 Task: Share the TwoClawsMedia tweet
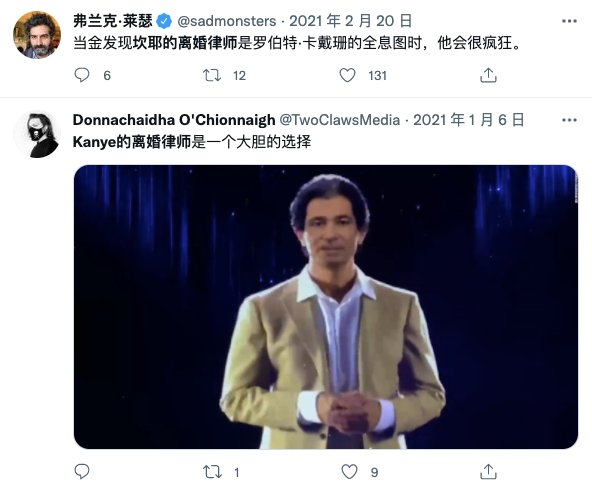[x=488, y=472]
